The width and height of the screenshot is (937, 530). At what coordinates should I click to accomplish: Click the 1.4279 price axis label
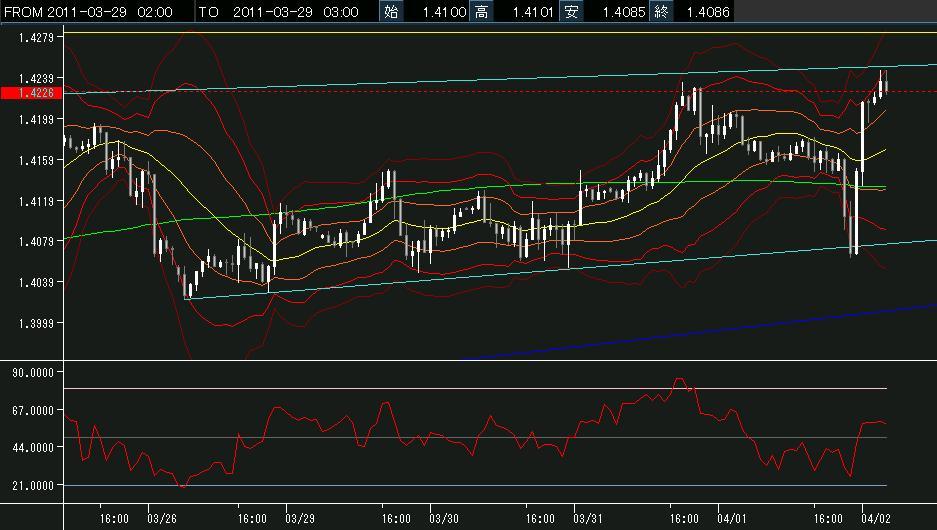[36, 36]
